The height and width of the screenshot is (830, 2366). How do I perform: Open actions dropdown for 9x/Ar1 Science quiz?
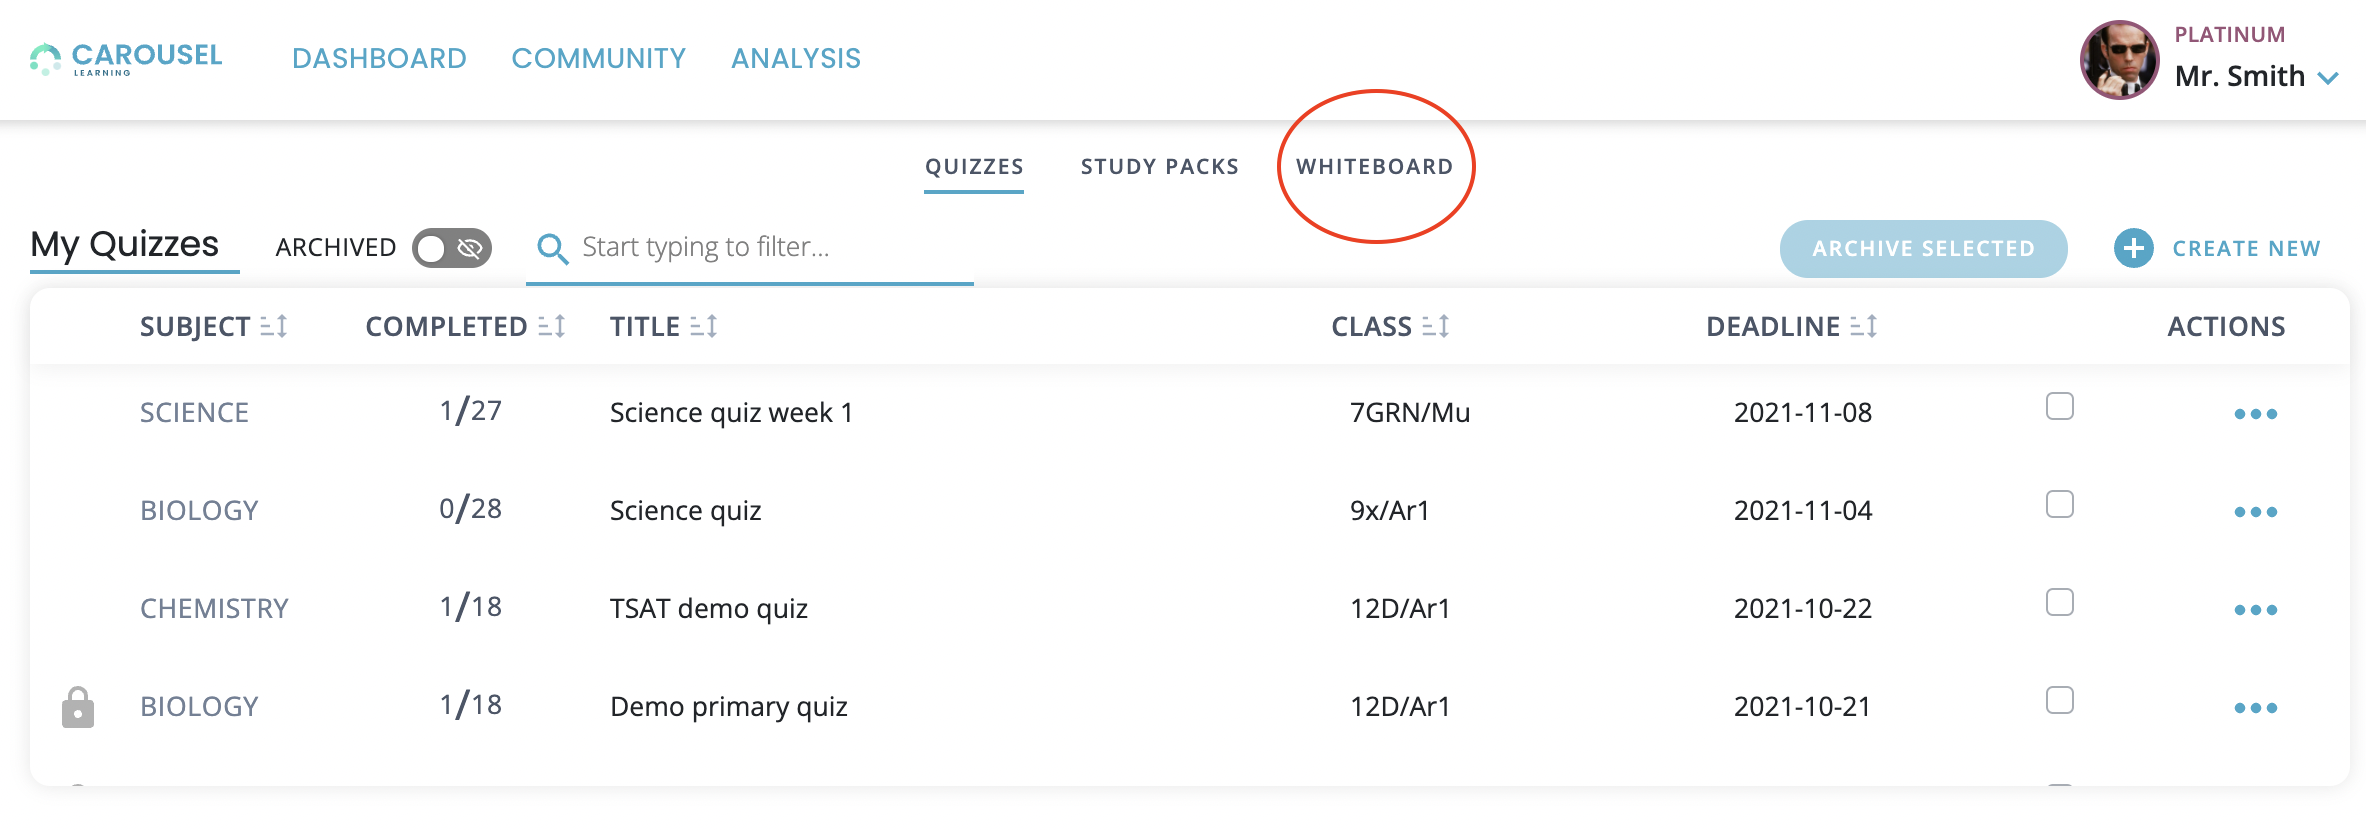[2255, 512]
